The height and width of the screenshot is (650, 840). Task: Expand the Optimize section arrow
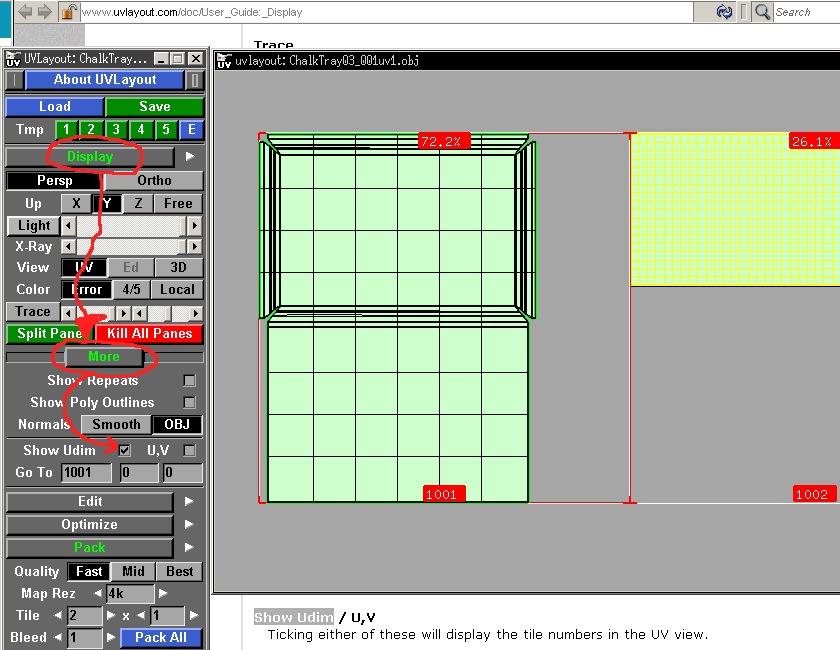[x=189, y=525]
